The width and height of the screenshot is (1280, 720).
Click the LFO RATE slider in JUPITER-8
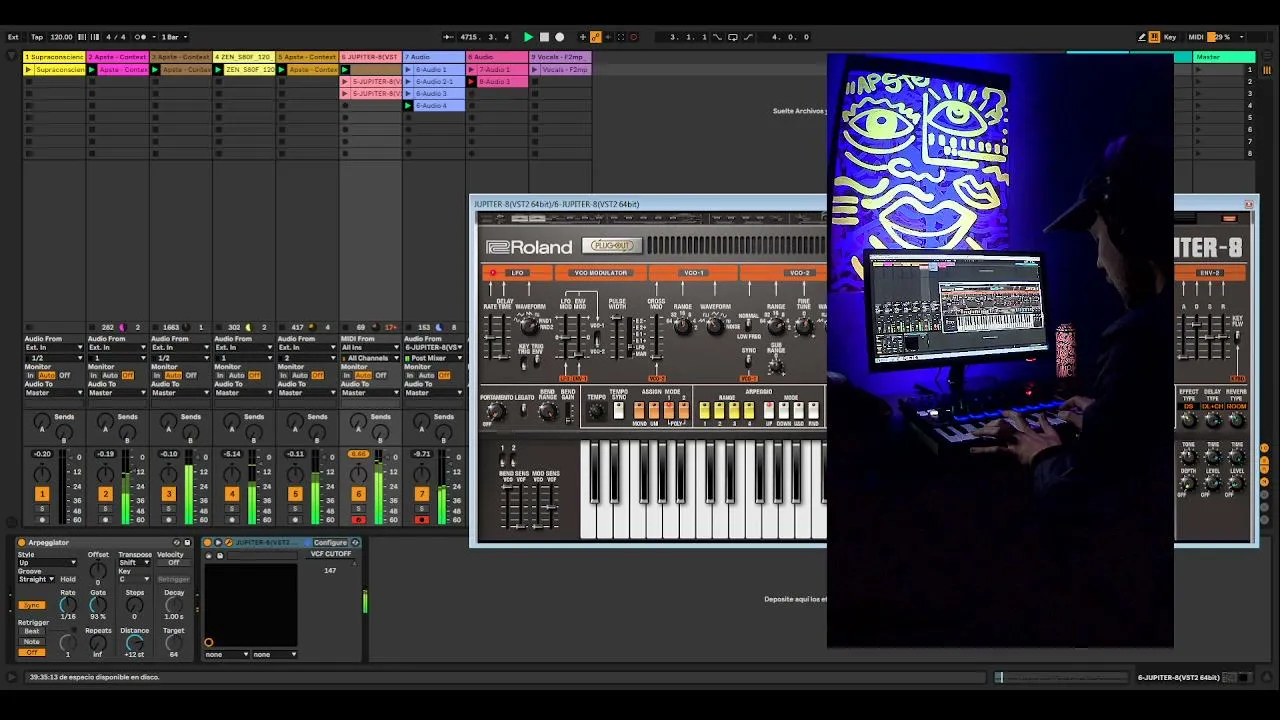[x=490, y=336]
